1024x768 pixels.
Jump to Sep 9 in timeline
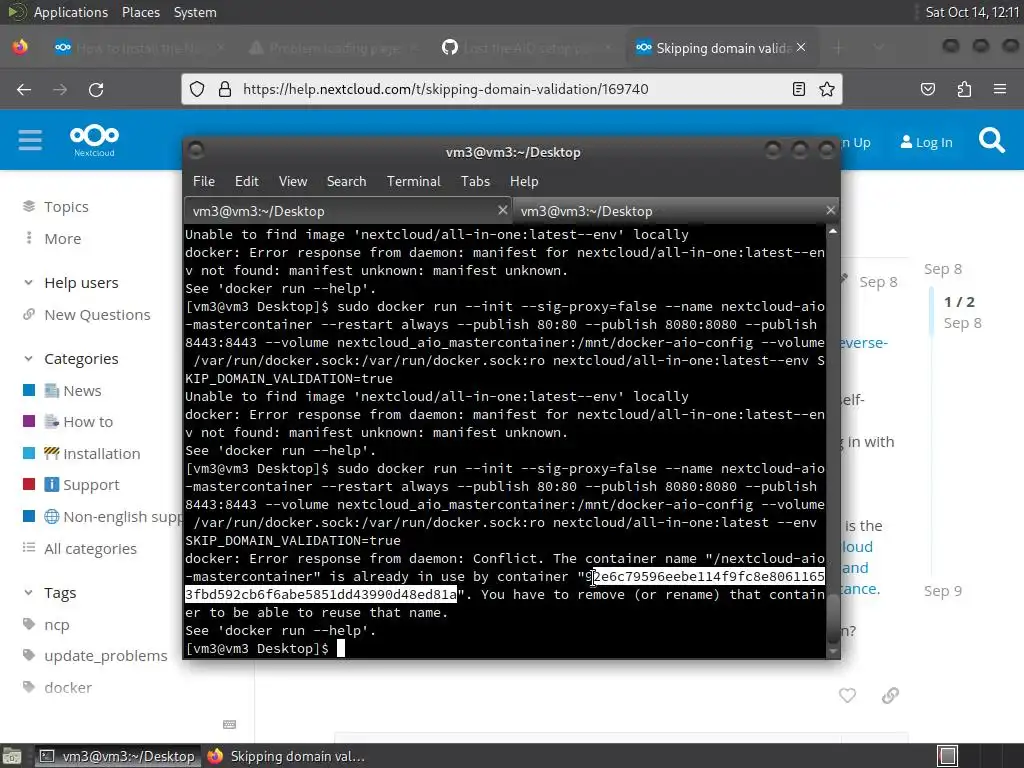[942, 591]
